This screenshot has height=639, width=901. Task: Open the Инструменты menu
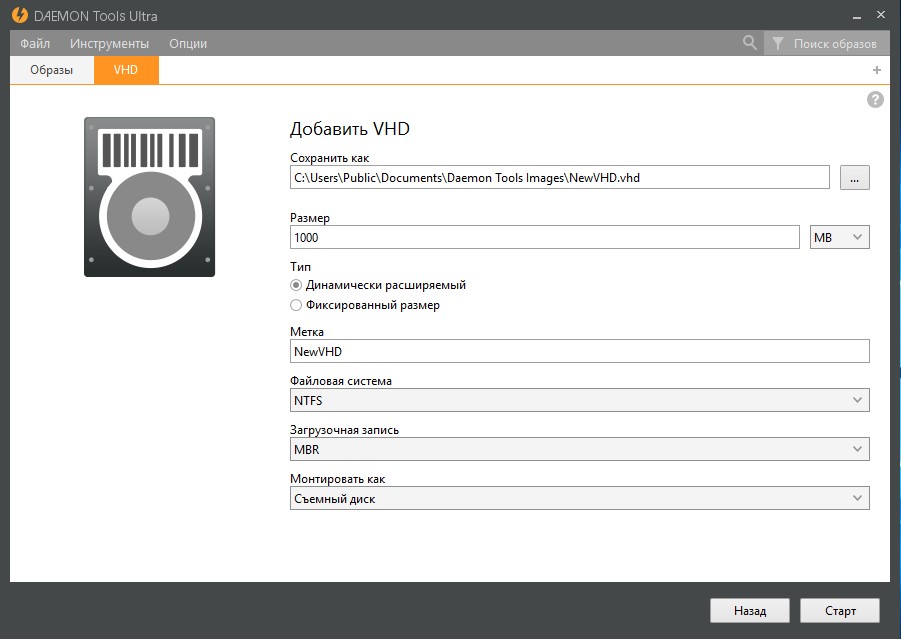tap(109, 44)
